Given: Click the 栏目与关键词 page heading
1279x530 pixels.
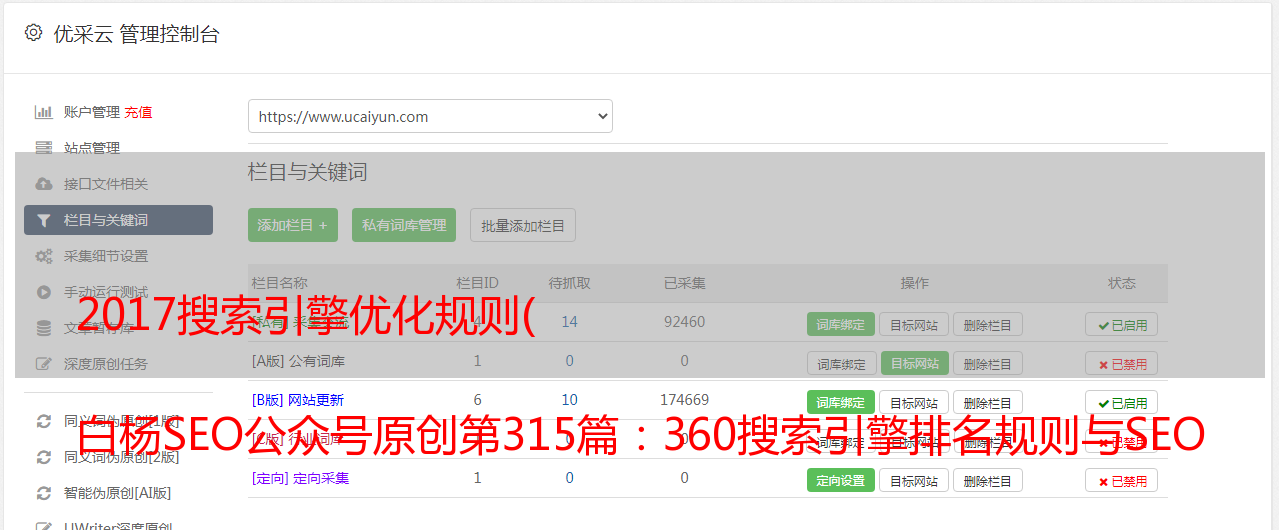Looking at the screenshot, I should (x=308, y=172).
